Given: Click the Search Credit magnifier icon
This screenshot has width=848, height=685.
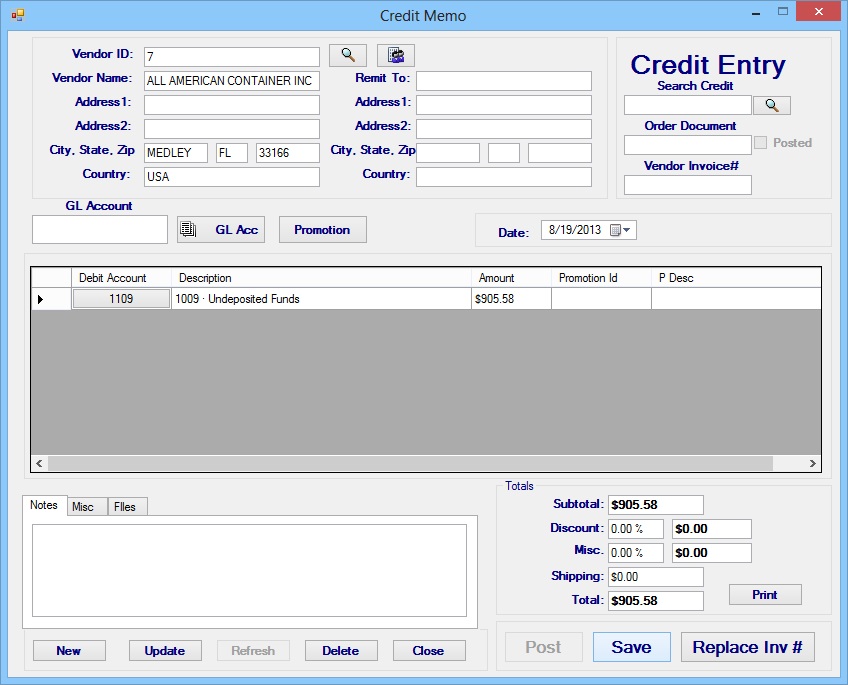Looking at the screenshot, I should [772, 105].
